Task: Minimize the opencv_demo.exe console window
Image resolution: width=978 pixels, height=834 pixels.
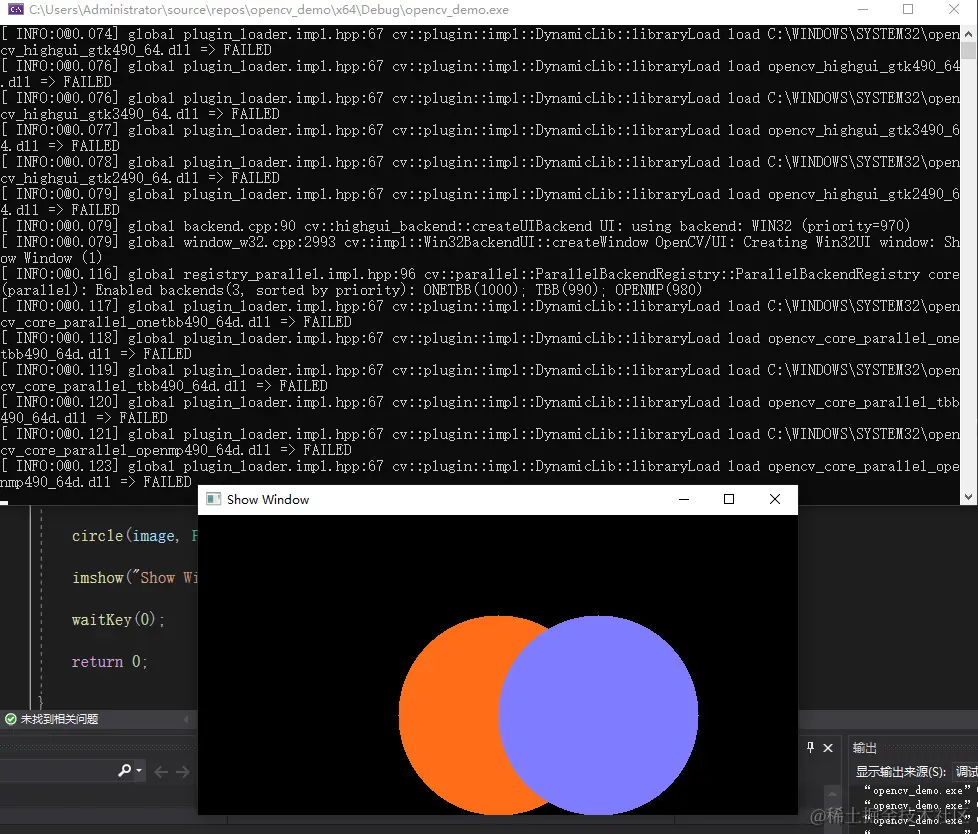Action: coord(863,9)
